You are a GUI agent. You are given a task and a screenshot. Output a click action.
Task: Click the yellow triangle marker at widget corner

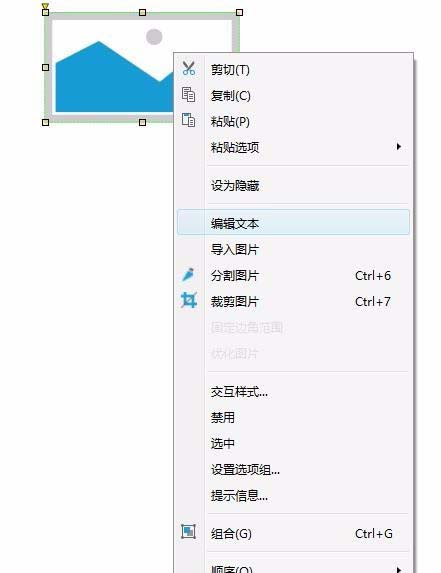coord(45,6)
